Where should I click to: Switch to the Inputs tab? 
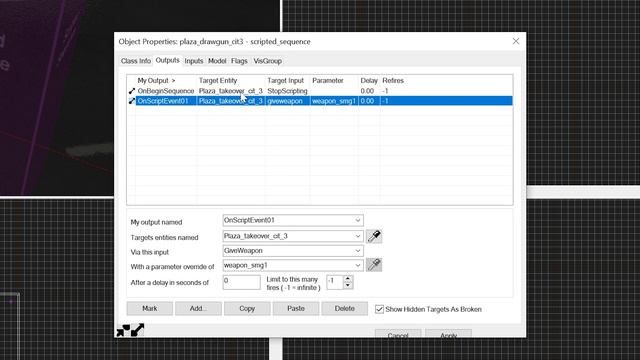click(193, 61)
